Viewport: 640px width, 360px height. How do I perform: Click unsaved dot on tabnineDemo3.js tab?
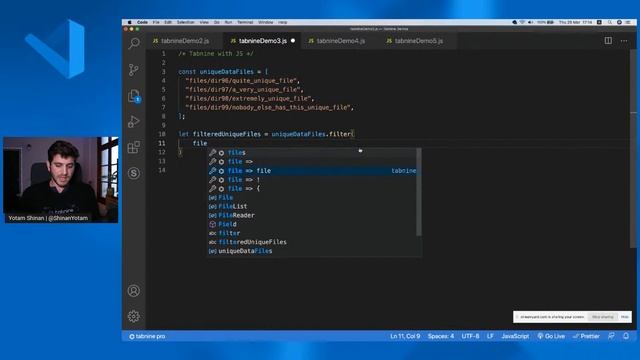click(293, 41)
